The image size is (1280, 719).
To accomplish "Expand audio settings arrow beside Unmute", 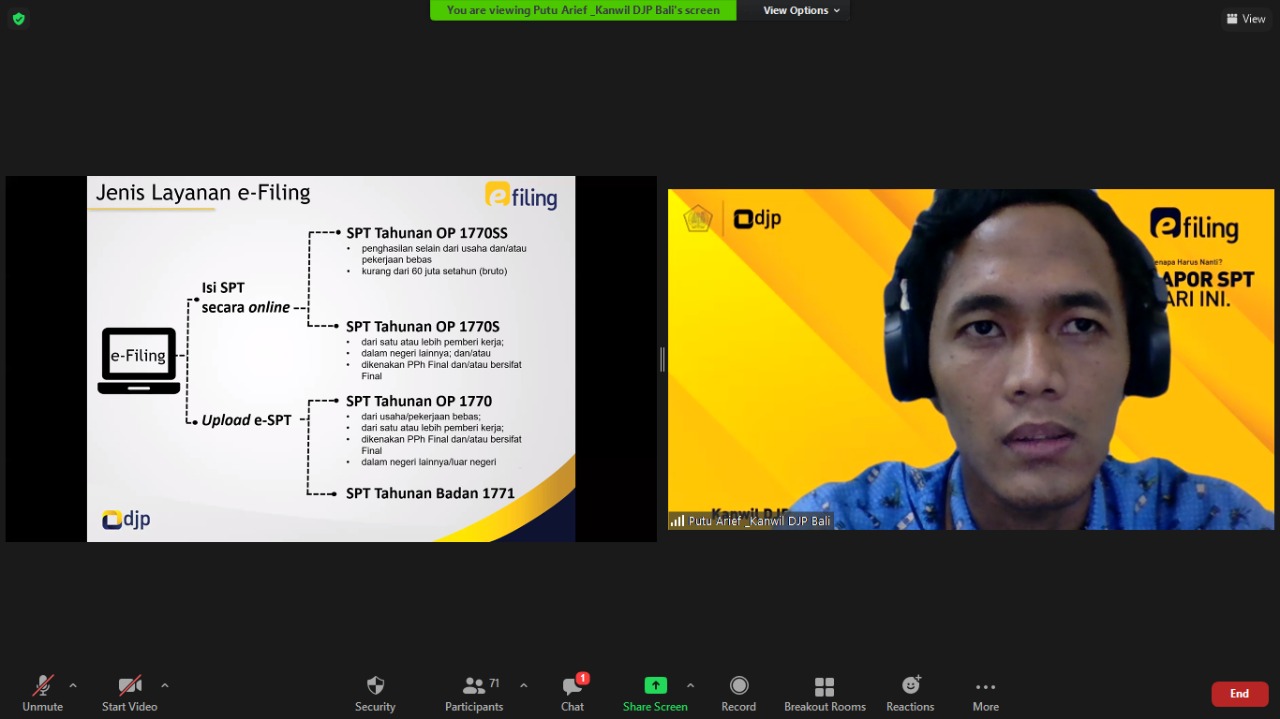I will click(73, 686).
